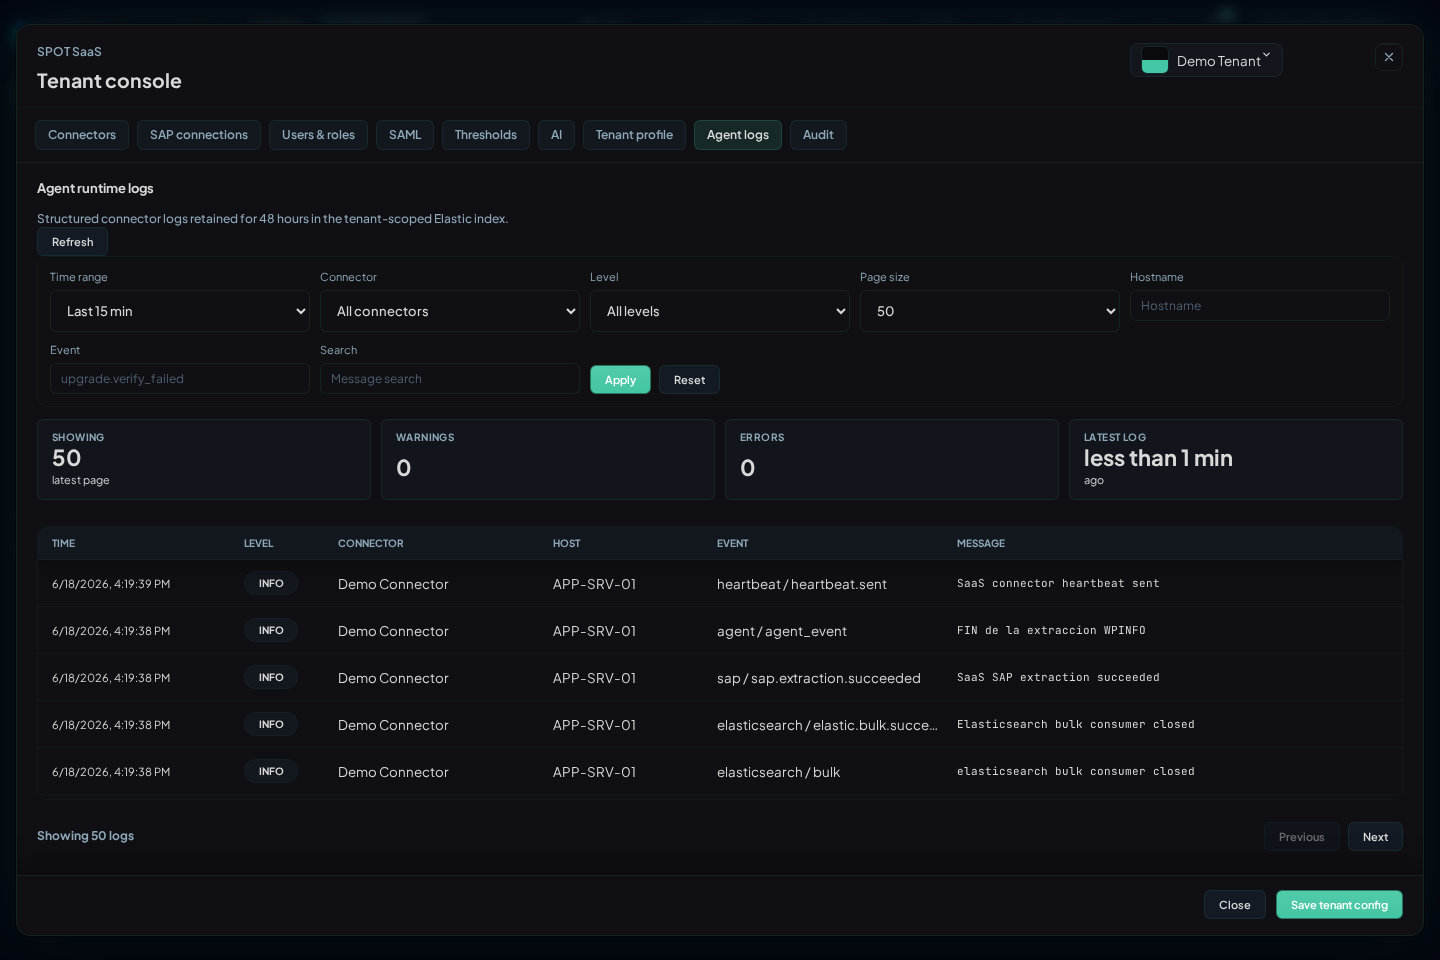Screen dimensions: 1440x960
Task: Click APP-SRV-01 in agent_event row
Action: tap(594, 631)
